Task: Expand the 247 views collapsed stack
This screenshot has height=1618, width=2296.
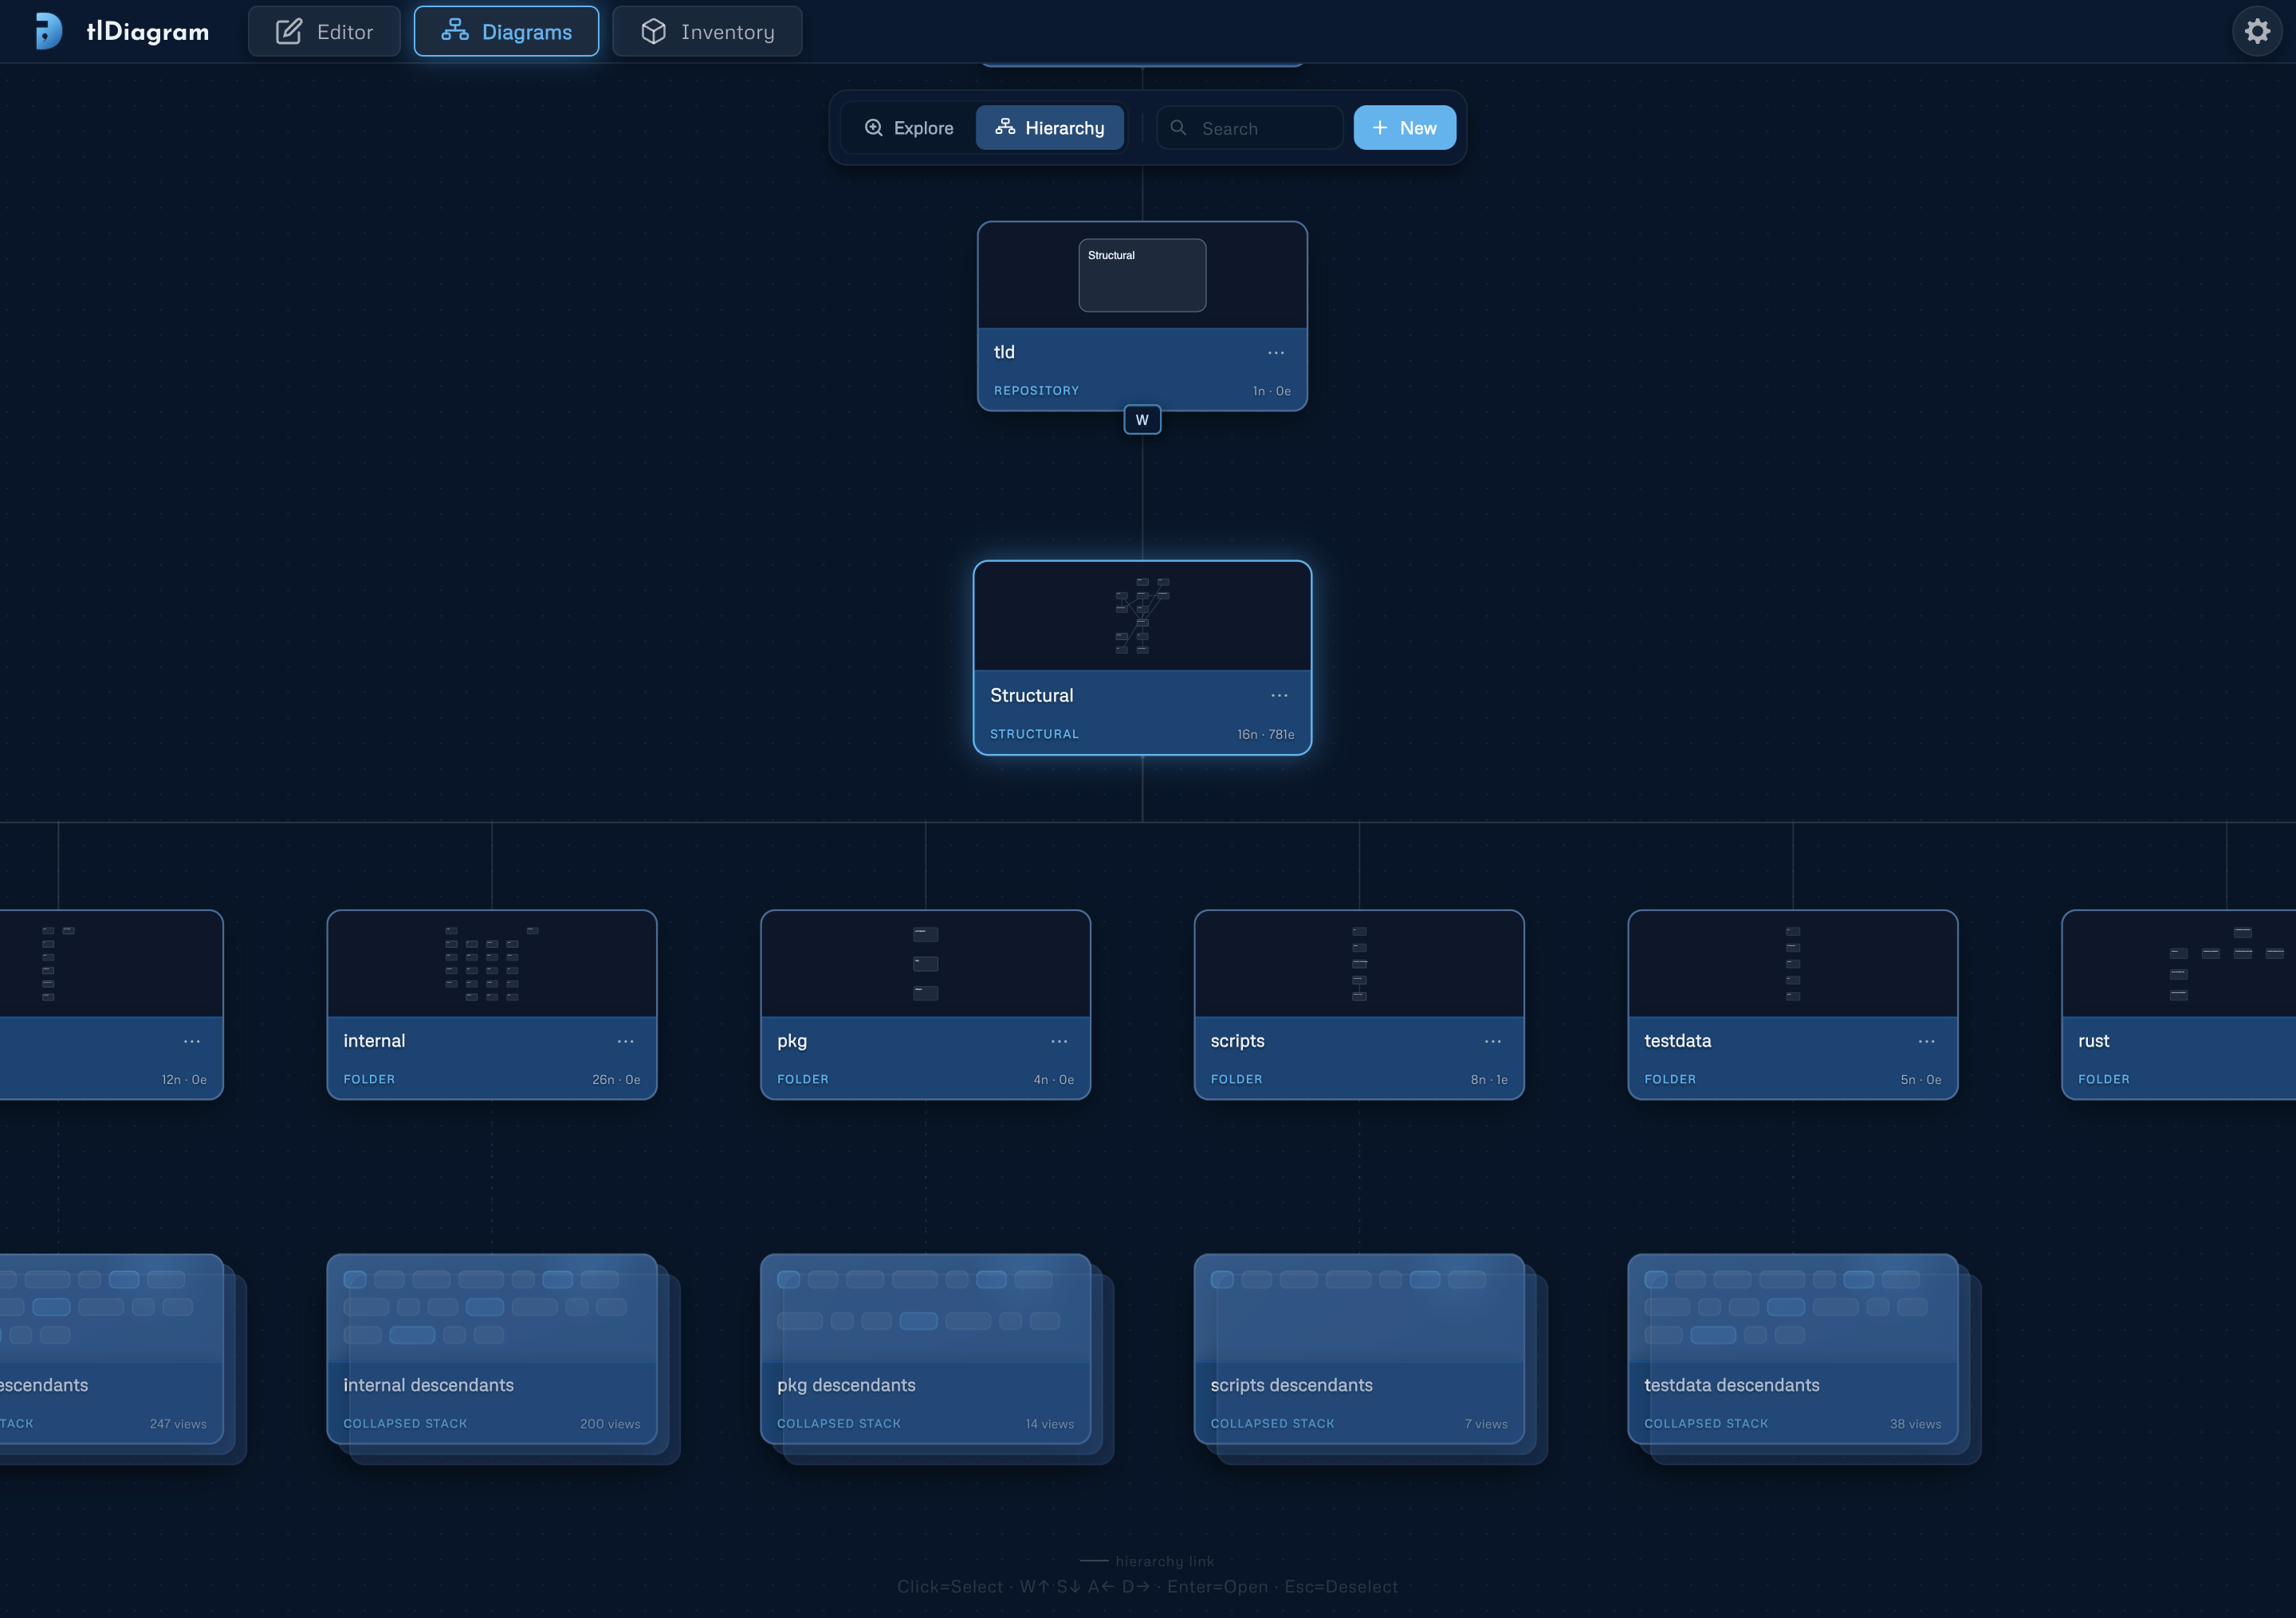Action: 111,1349
